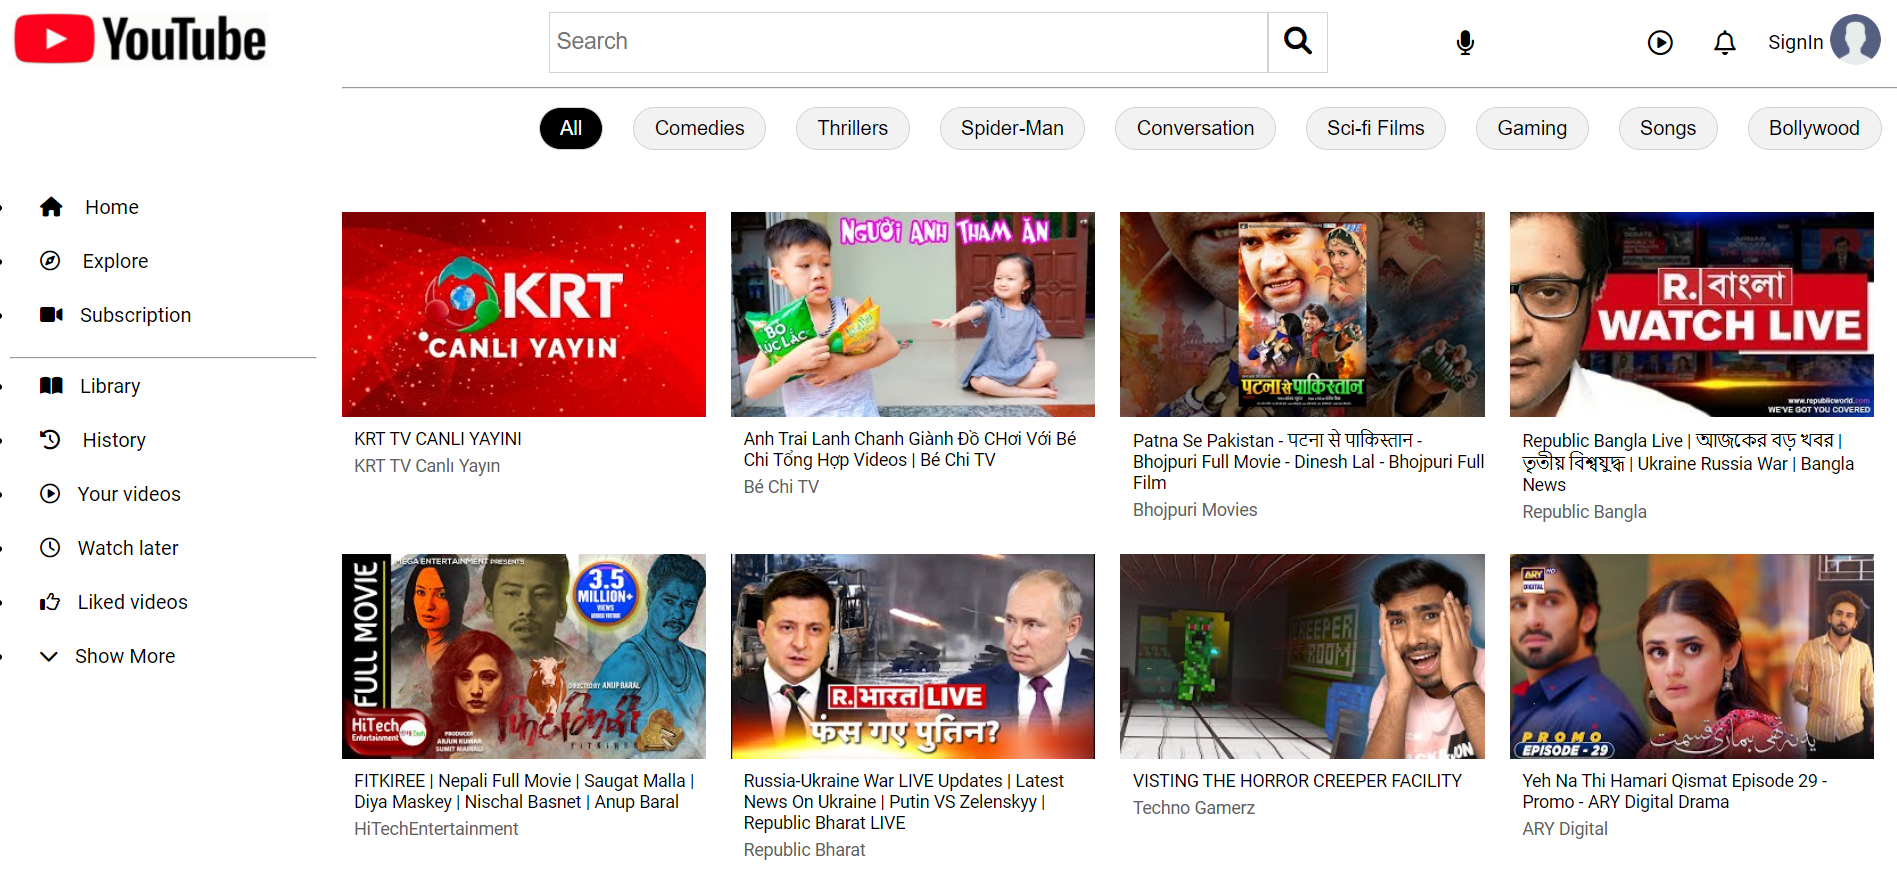Click title FITKIREE Nepali Full Movie
Image resolution: width=1897 pixels, height=876 pixels.
(x=524, y=791)
